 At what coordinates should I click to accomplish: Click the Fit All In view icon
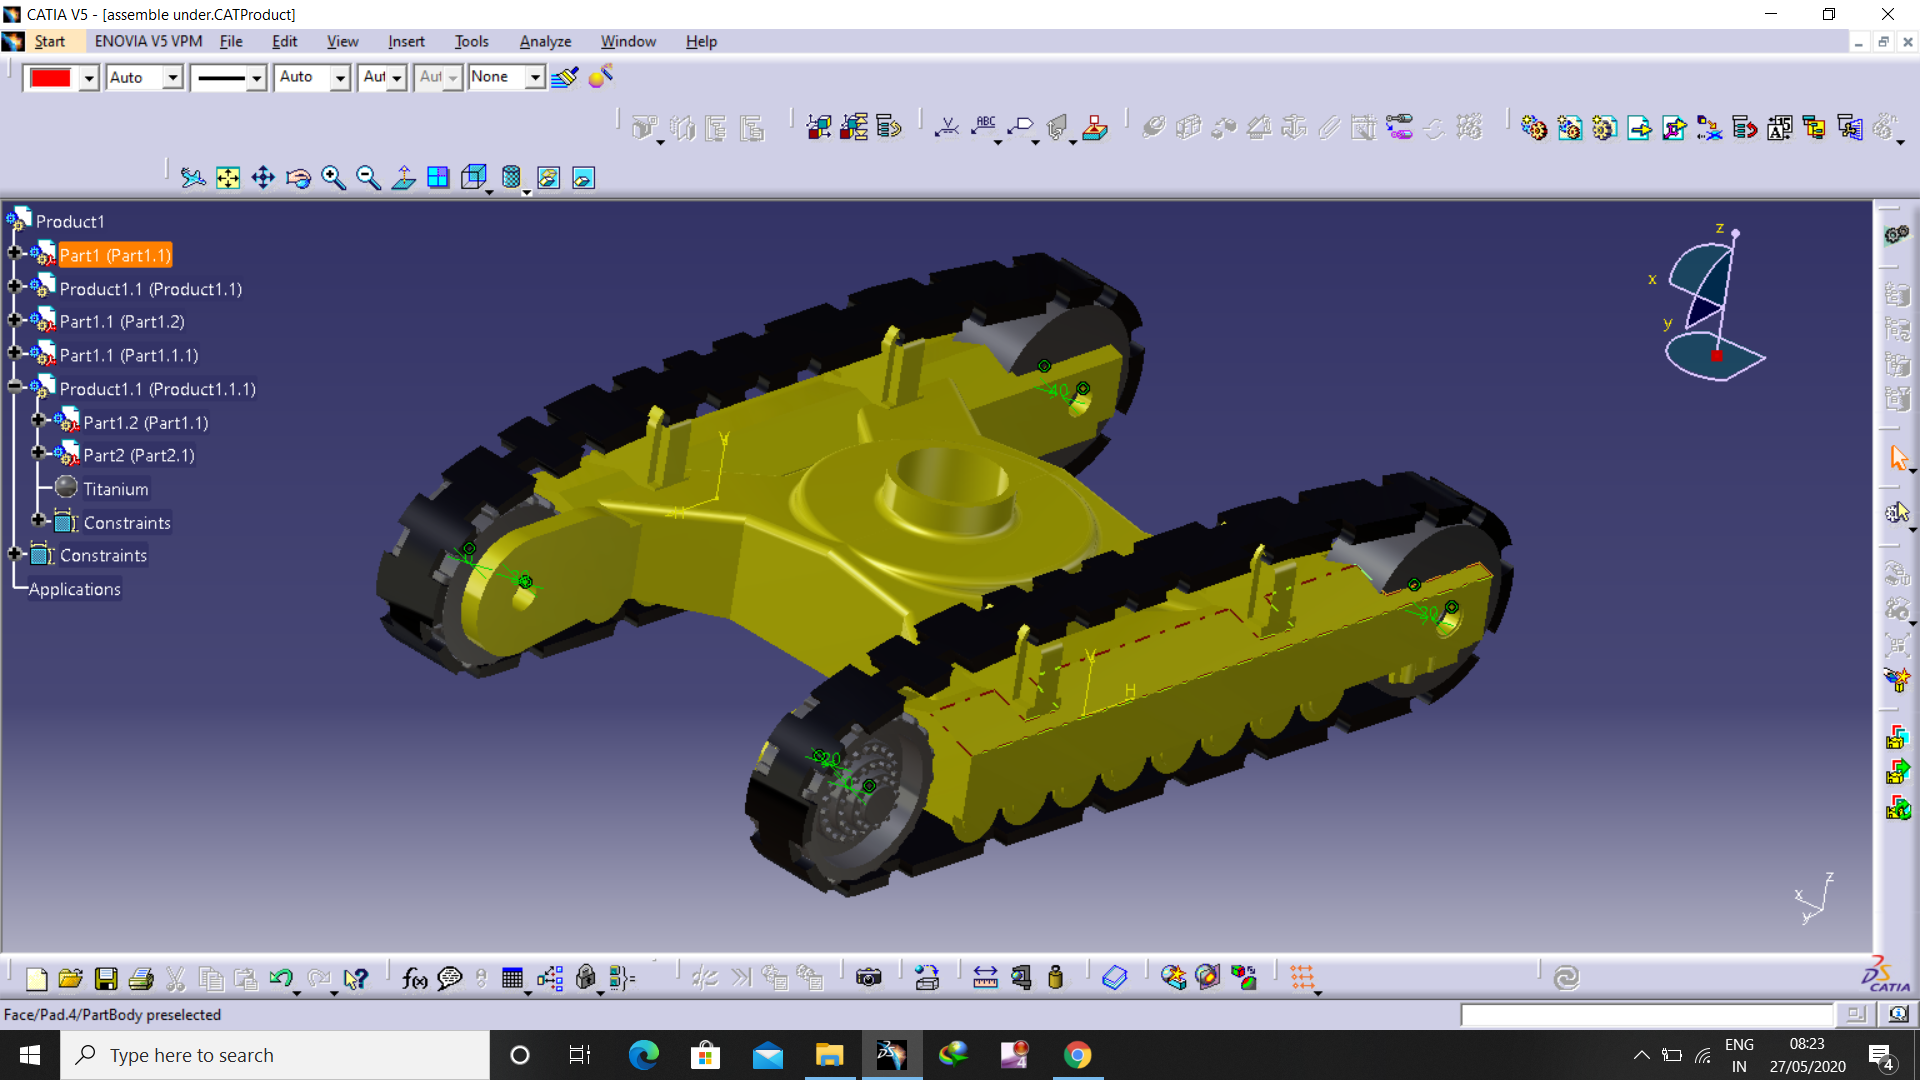coord(228,178)
